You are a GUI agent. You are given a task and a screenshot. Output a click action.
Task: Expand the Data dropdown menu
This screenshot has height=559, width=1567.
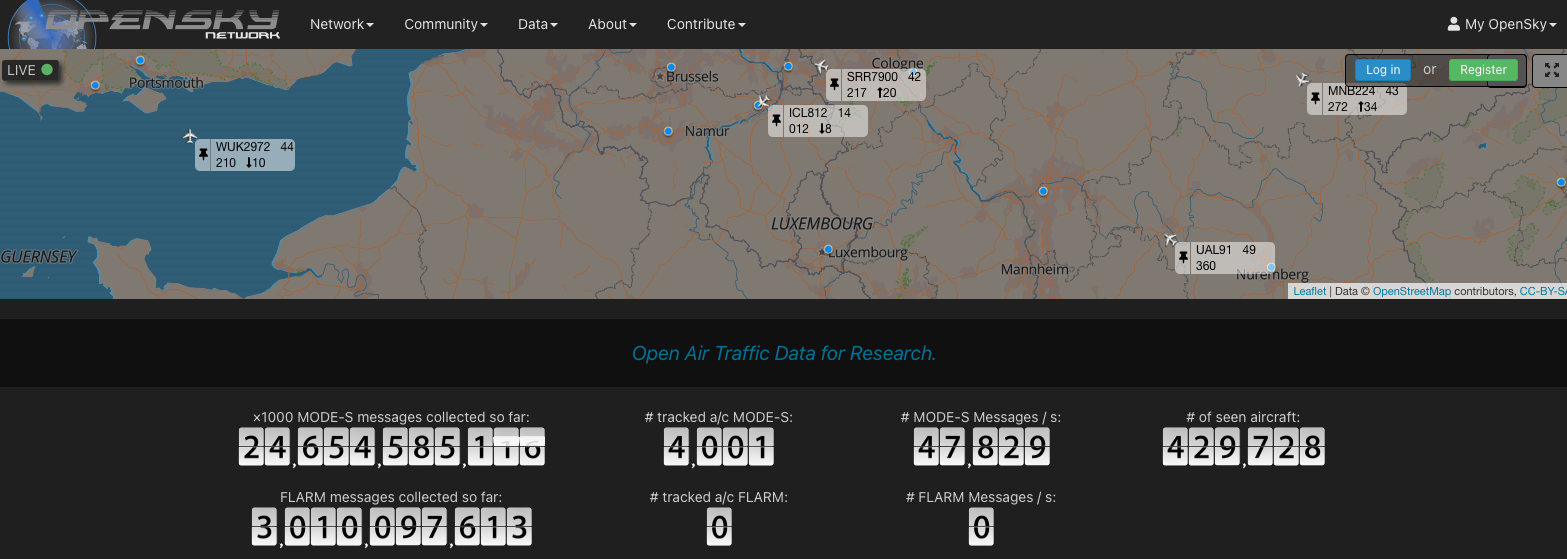(537, 24)
